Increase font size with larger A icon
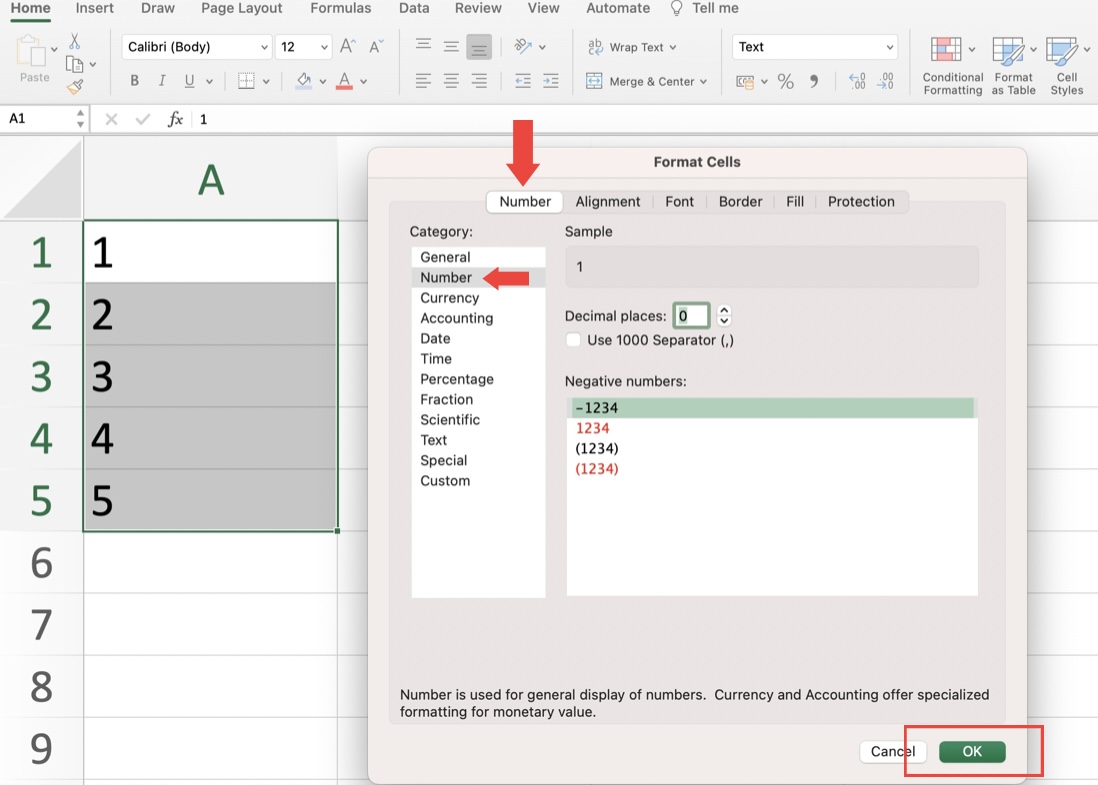This screenshot has width=1098, height=785. tap(347, 47)
